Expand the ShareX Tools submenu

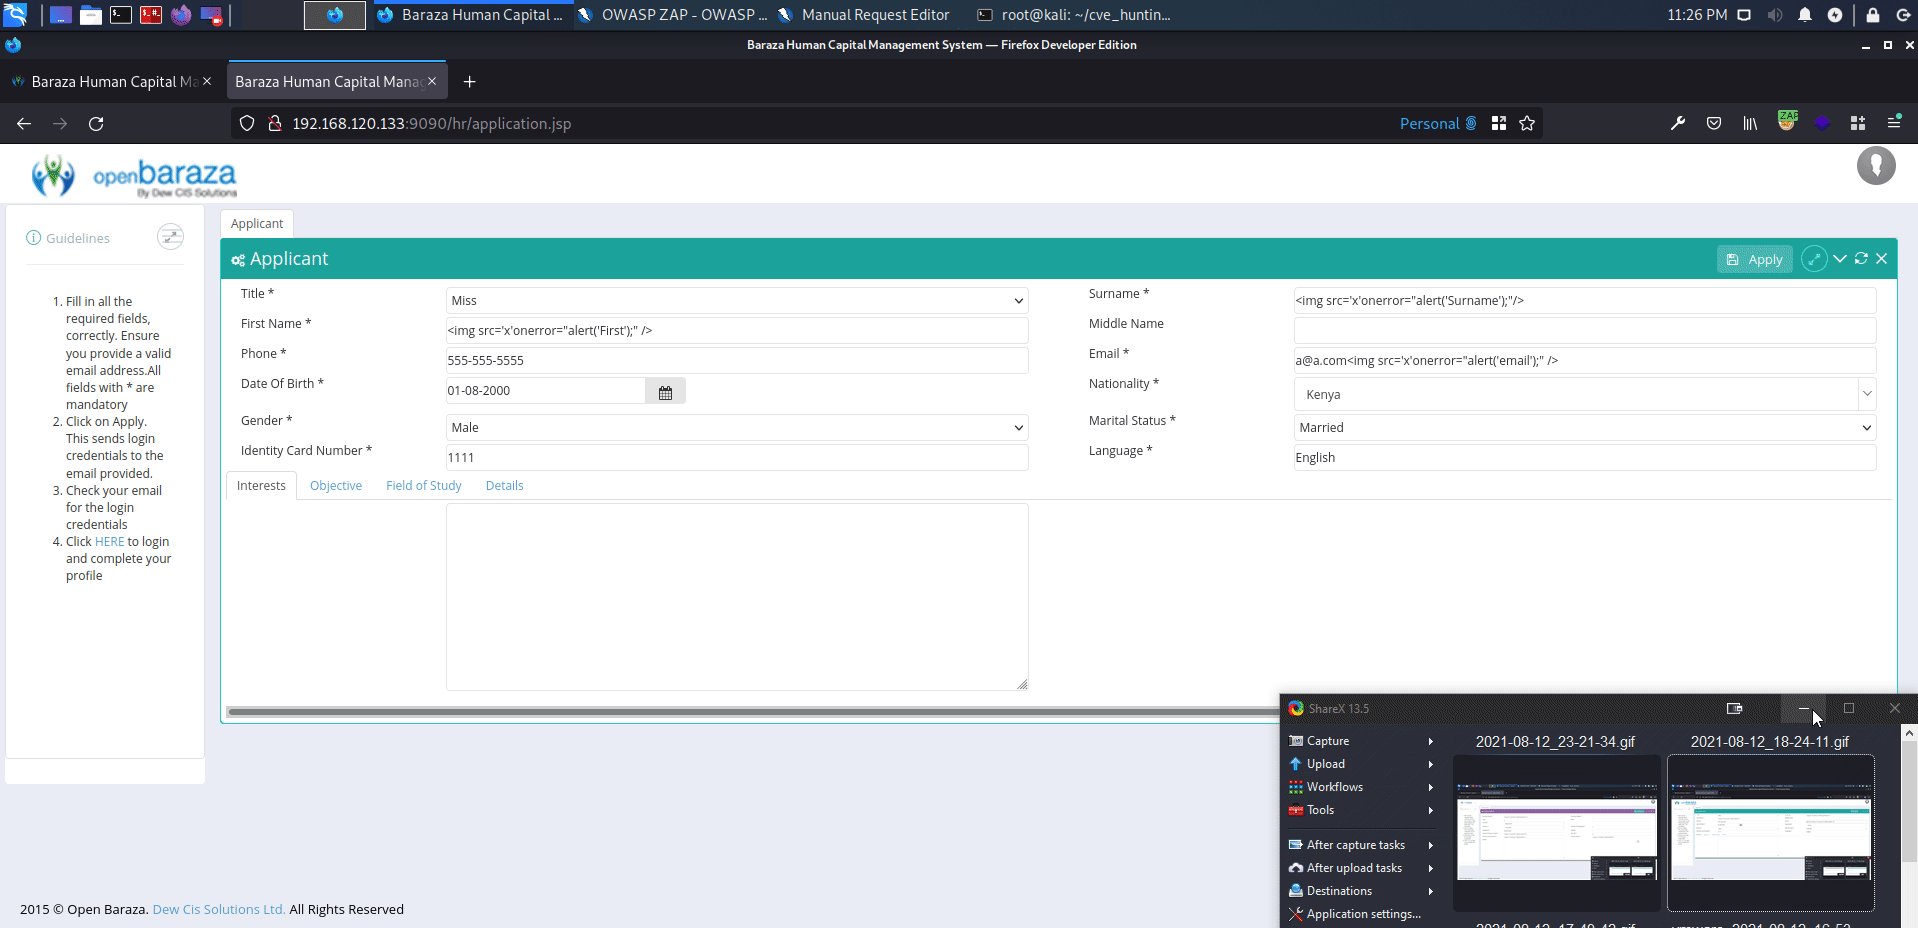coord(1362,810)
